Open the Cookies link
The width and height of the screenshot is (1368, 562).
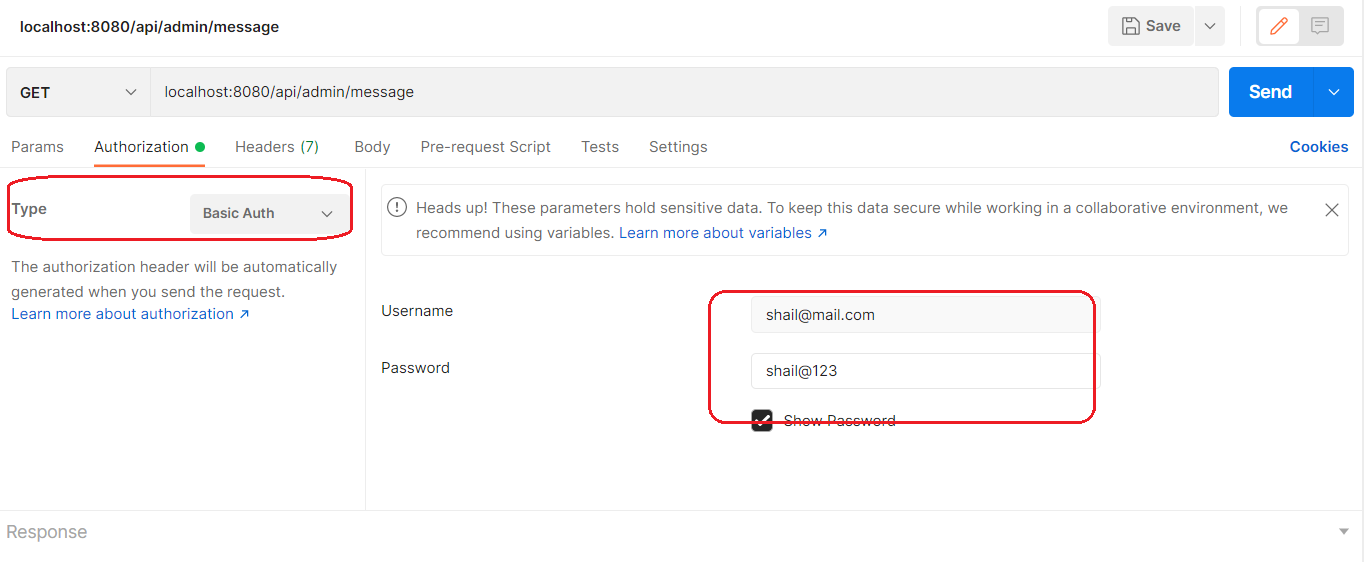pyautogui.click(x=1319, y=147)
